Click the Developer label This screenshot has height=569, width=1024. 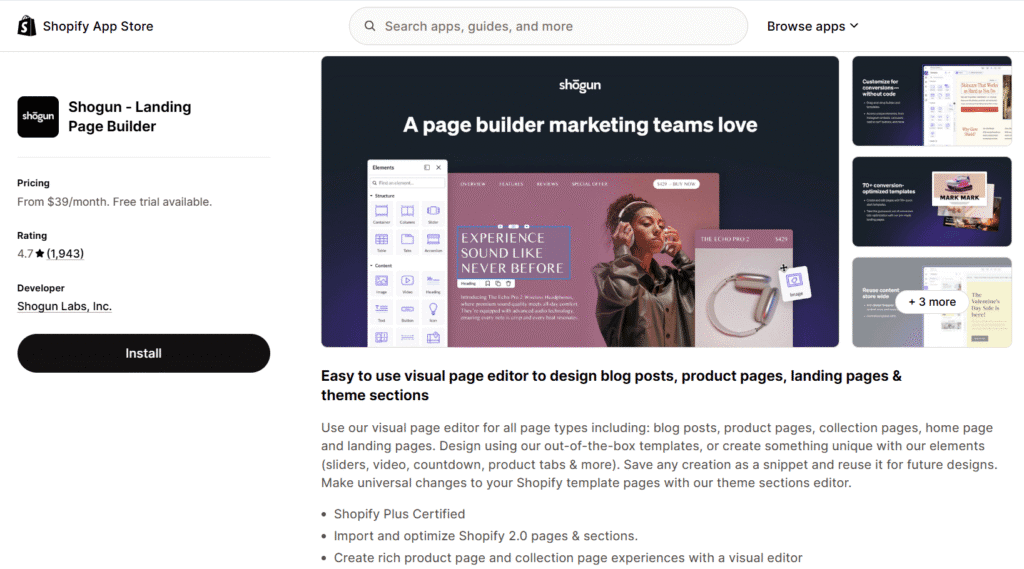click(40, 288)
